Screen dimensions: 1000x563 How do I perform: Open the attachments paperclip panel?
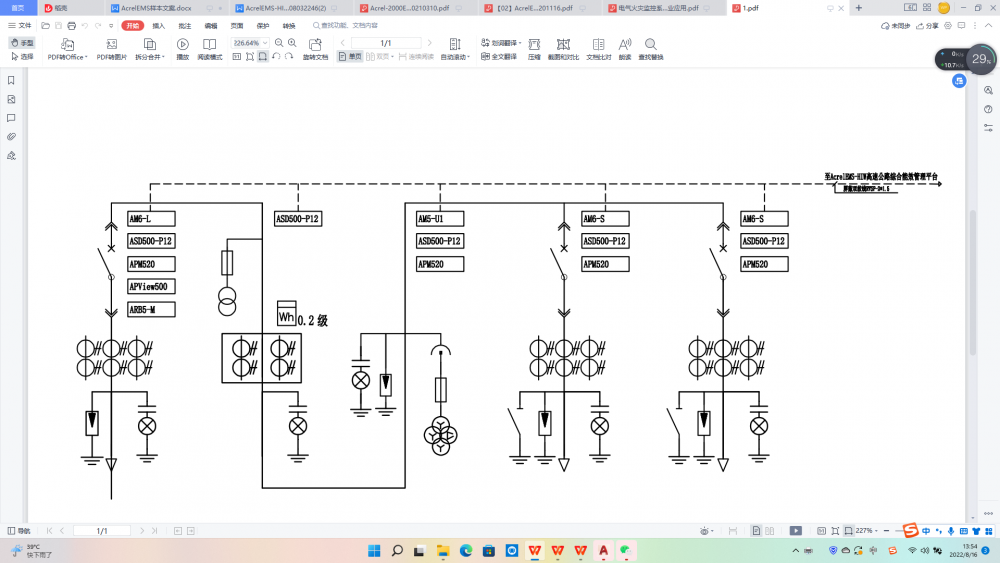[11, 136]
